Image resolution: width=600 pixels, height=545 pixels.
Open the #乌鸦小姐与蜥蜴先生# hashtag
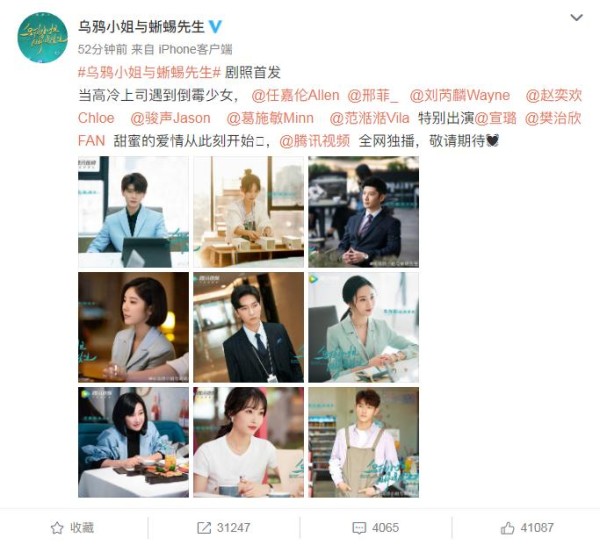(x=150, y=72)
